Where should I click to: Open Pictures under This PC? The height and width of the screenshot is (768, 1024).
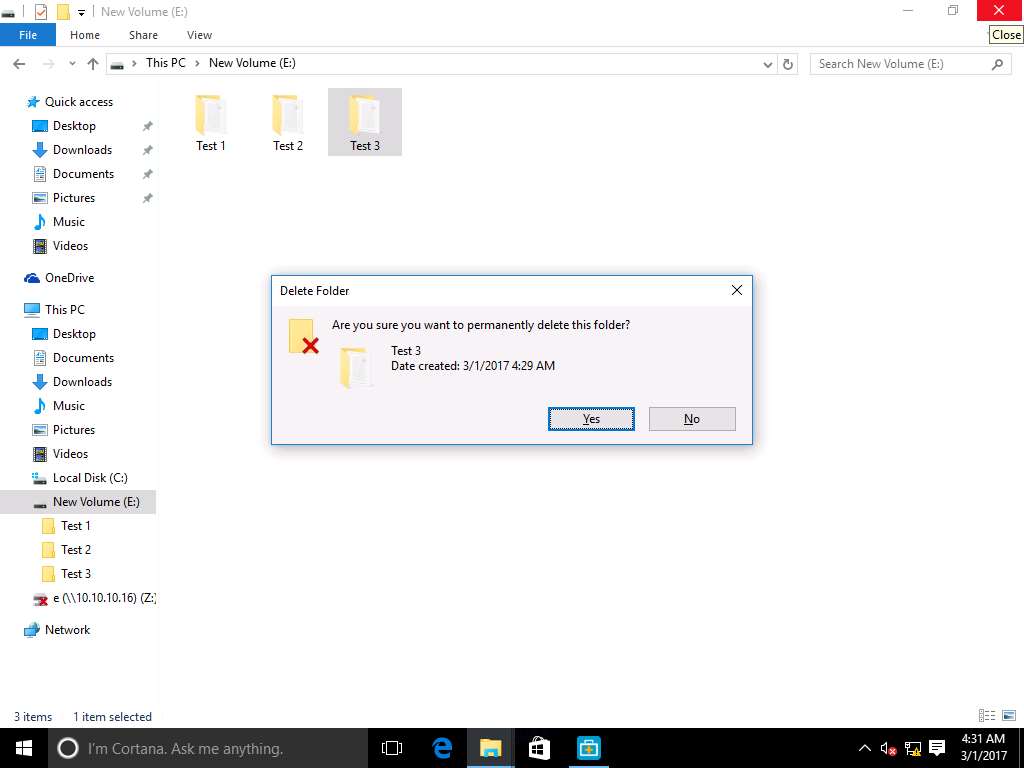tap(74, 430)
